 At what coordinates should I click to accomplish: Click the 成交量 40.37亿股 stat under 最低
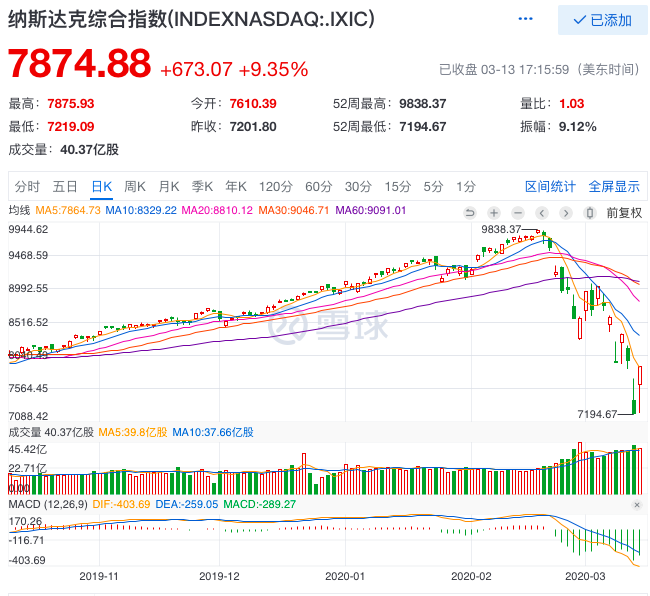63,149
